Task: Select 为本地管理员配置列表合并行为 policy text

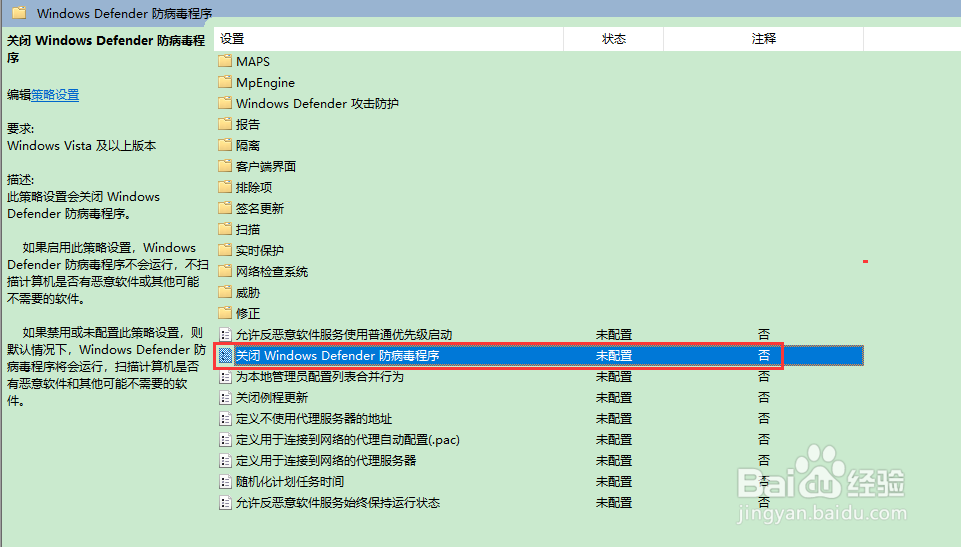Action: point(320,376)
